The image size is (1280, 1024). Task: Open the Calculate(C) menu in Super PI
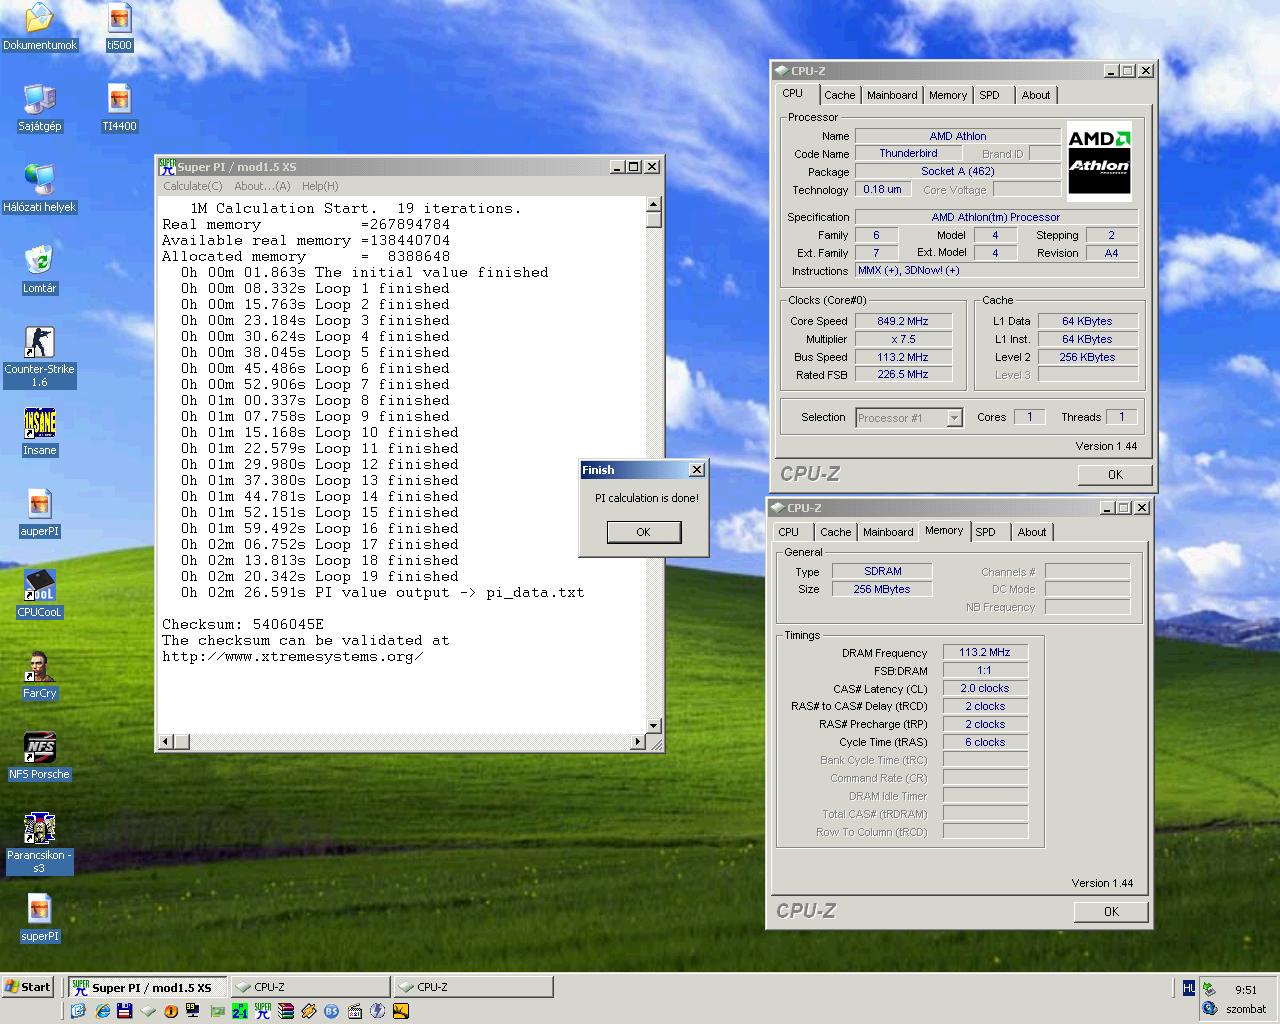coord(193,186)
